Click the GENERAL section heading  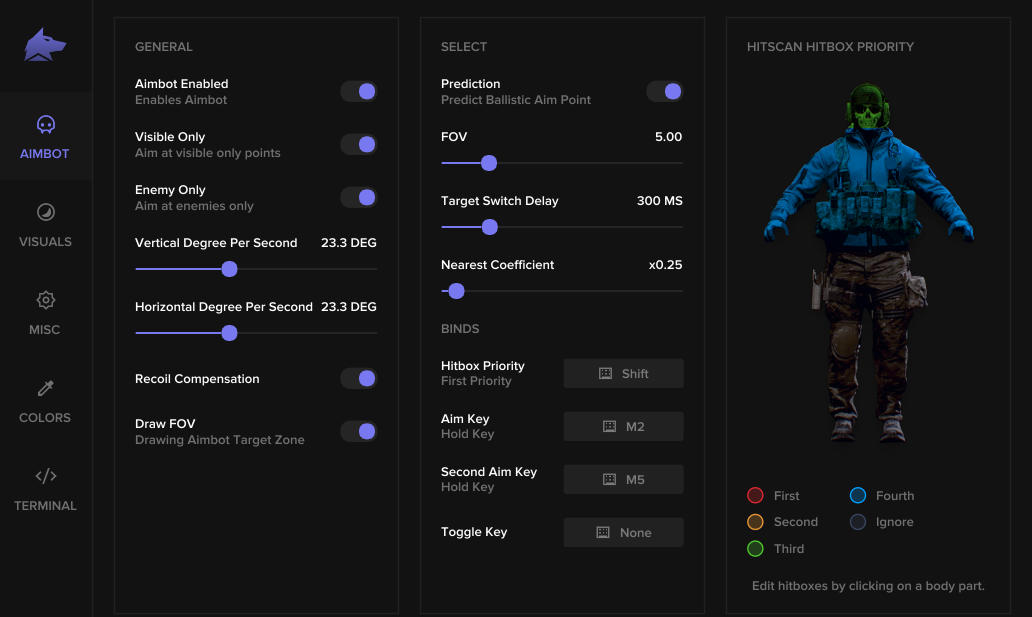tap(164, 47)
